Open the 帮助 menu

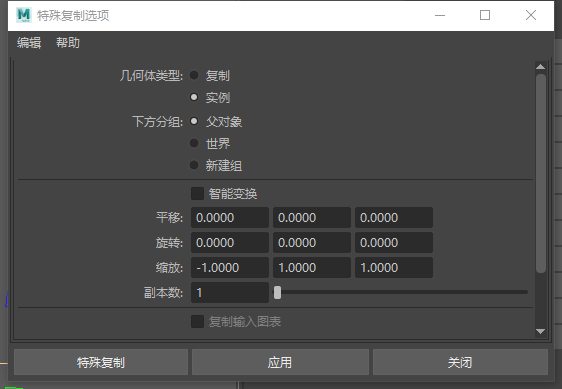(68, 43)
